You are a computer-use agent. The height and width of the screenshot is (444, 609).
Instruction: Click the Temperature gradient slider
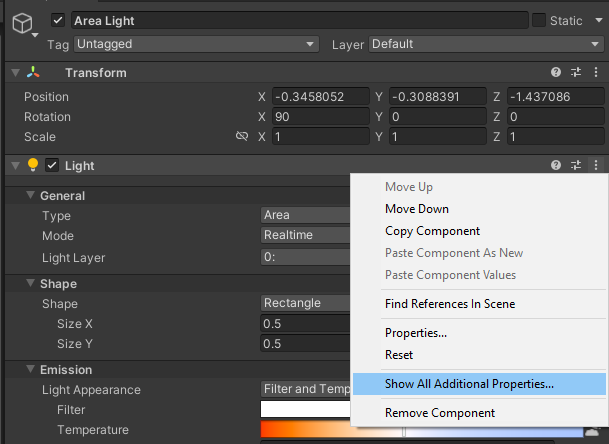[422, 429]
